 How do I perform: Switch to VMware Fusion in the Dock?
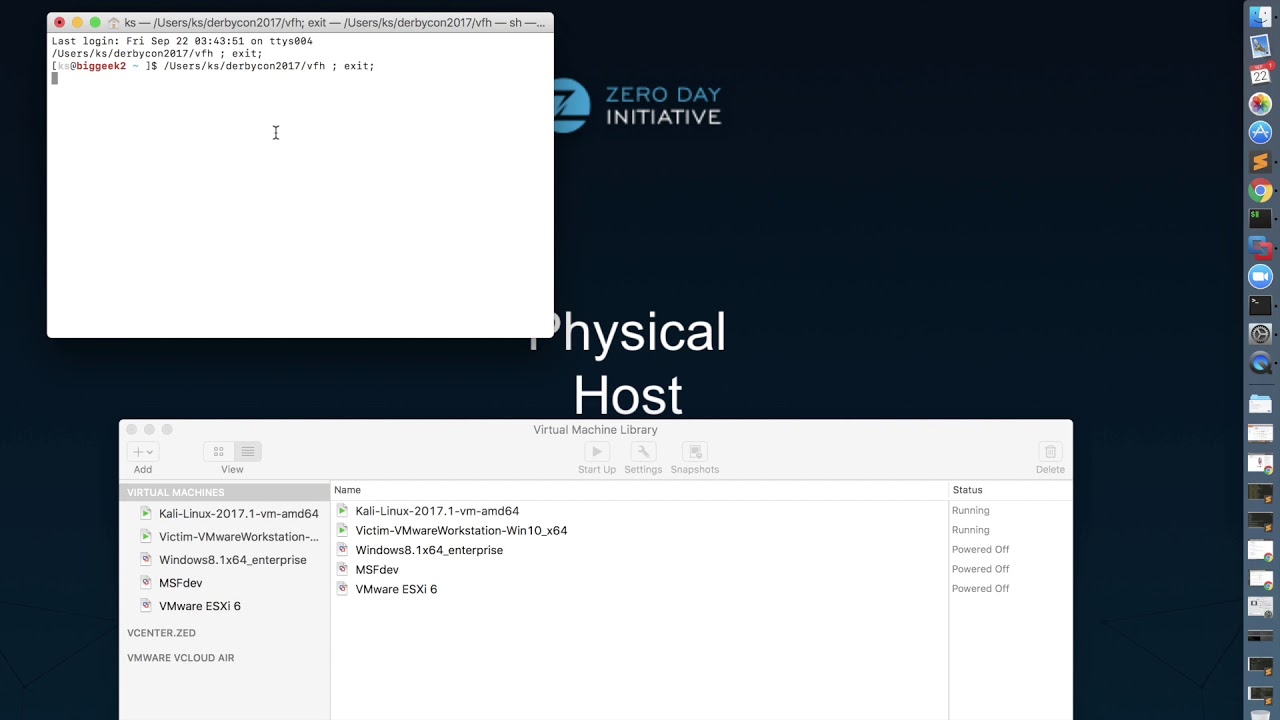[1260, 247]
